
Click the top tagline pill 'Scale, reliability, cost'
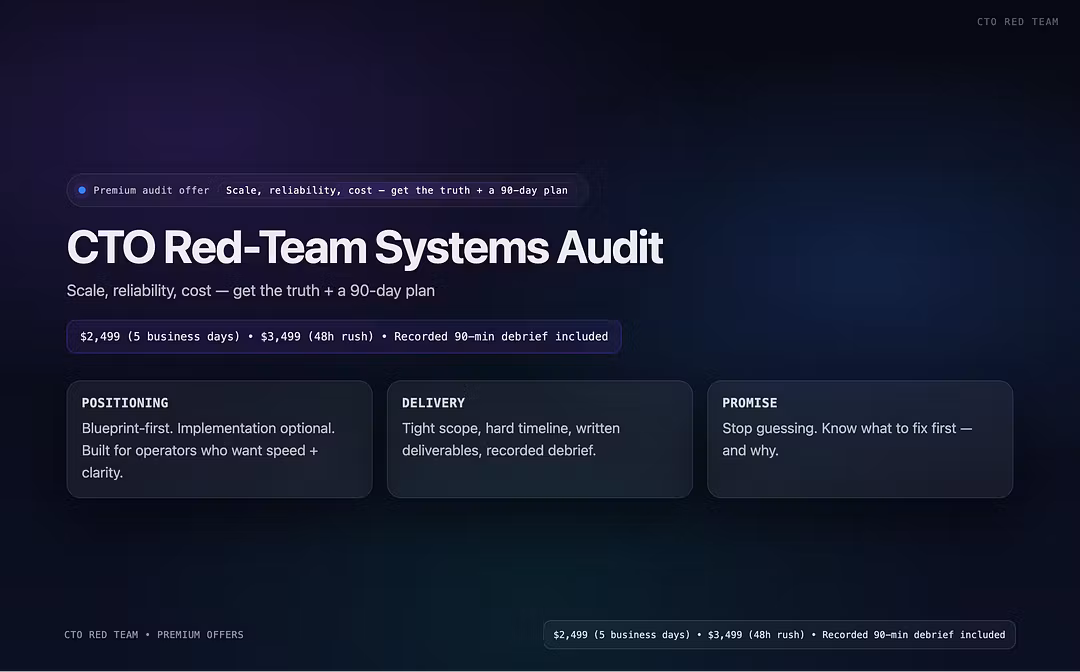click(x=397, y=190)
